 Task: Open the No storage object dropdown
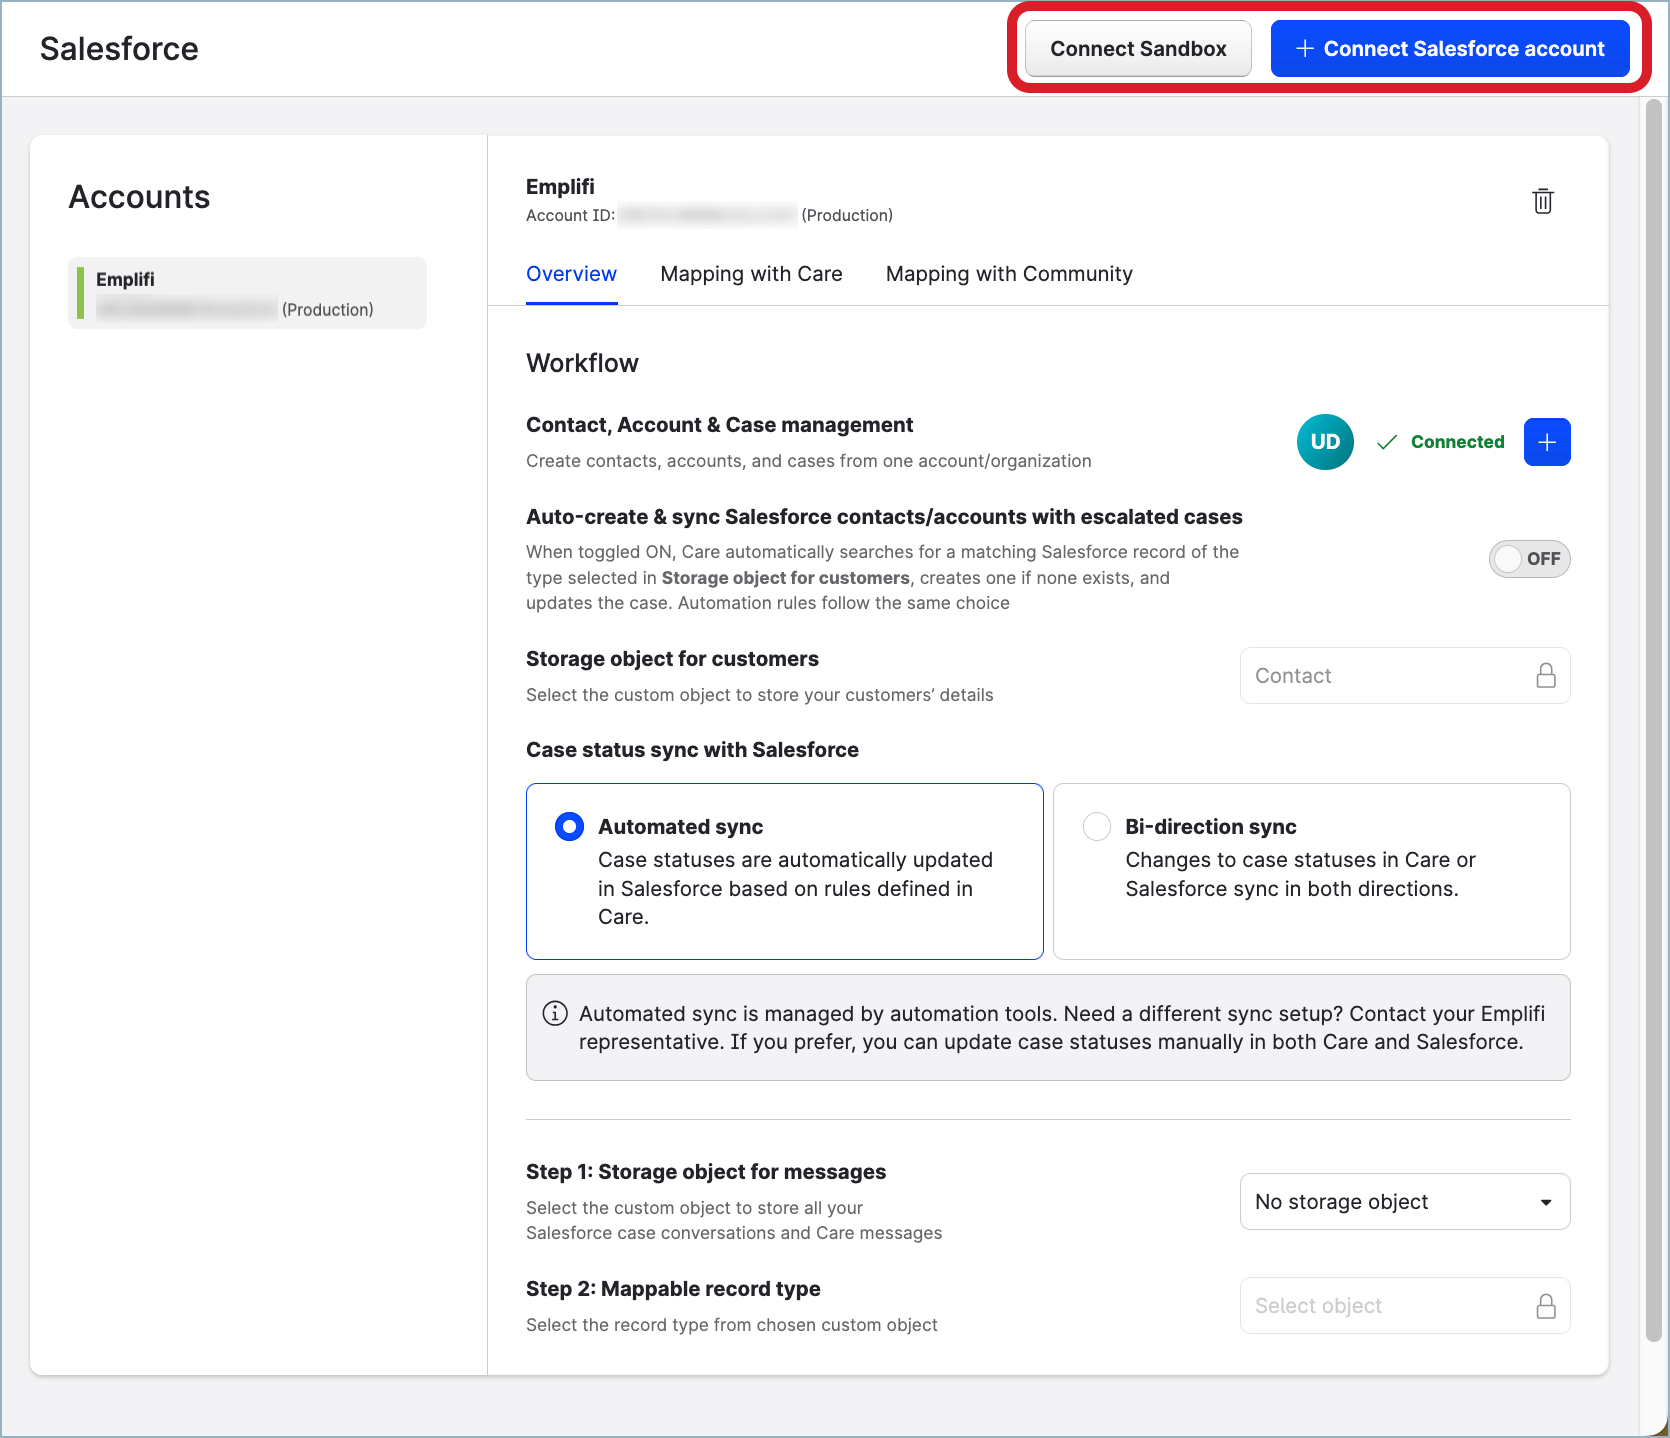pos(1404,1201)
